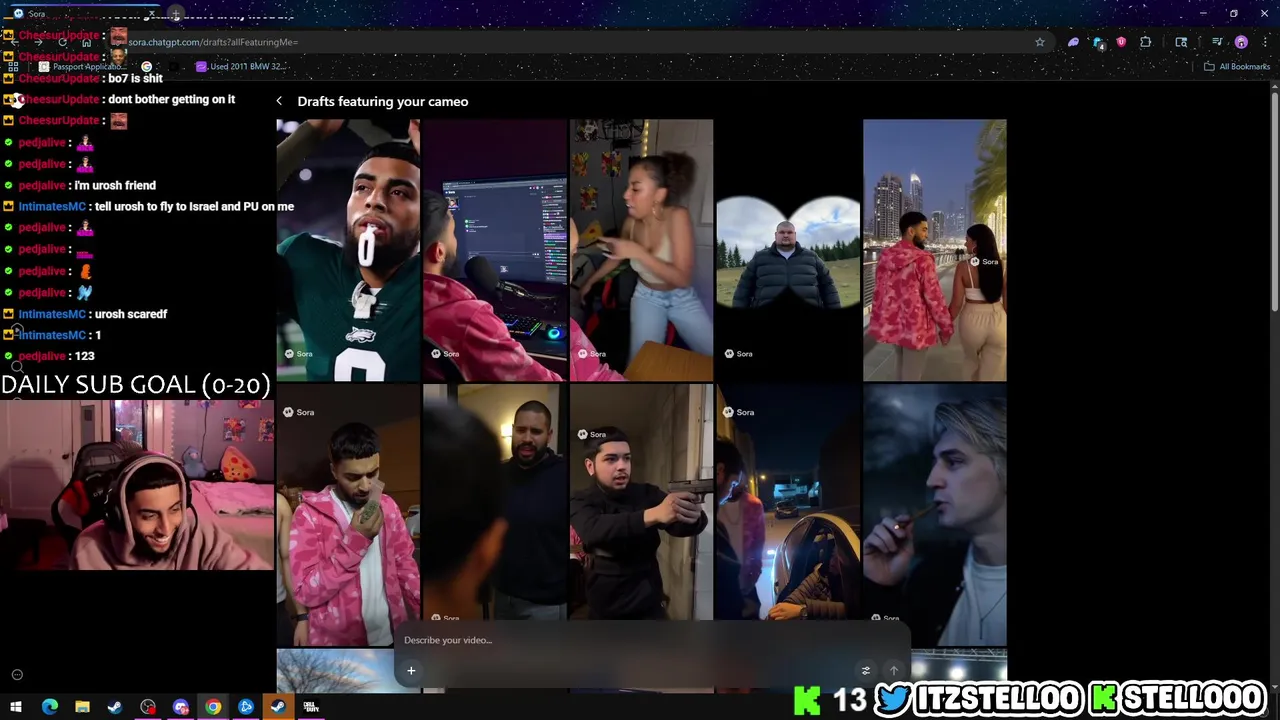Open the binocular view puffer jacket man draft
This screenshot has width=1280, height=720.
788,250
